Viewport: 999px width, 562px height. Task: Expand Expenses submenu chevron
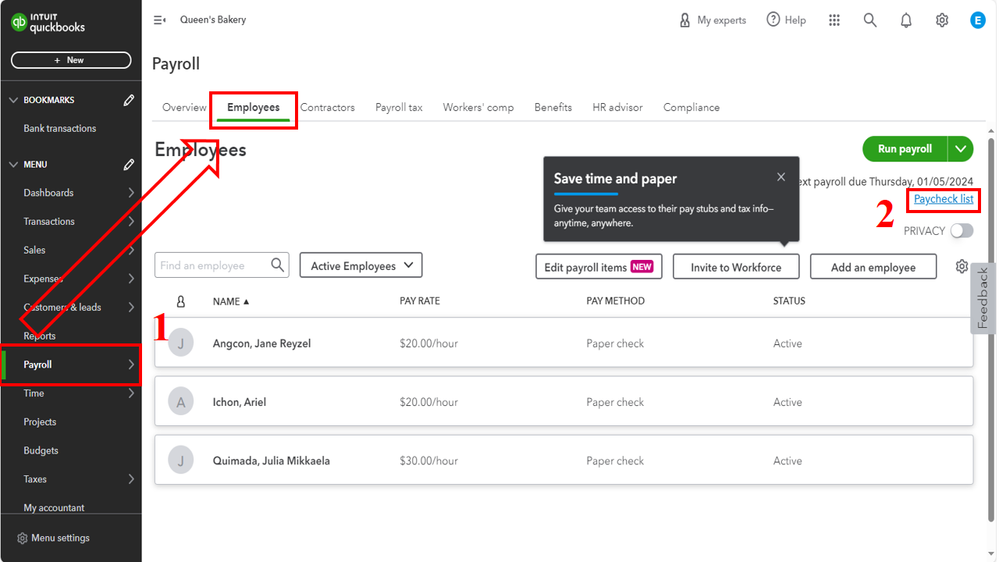tap(131, 278)
